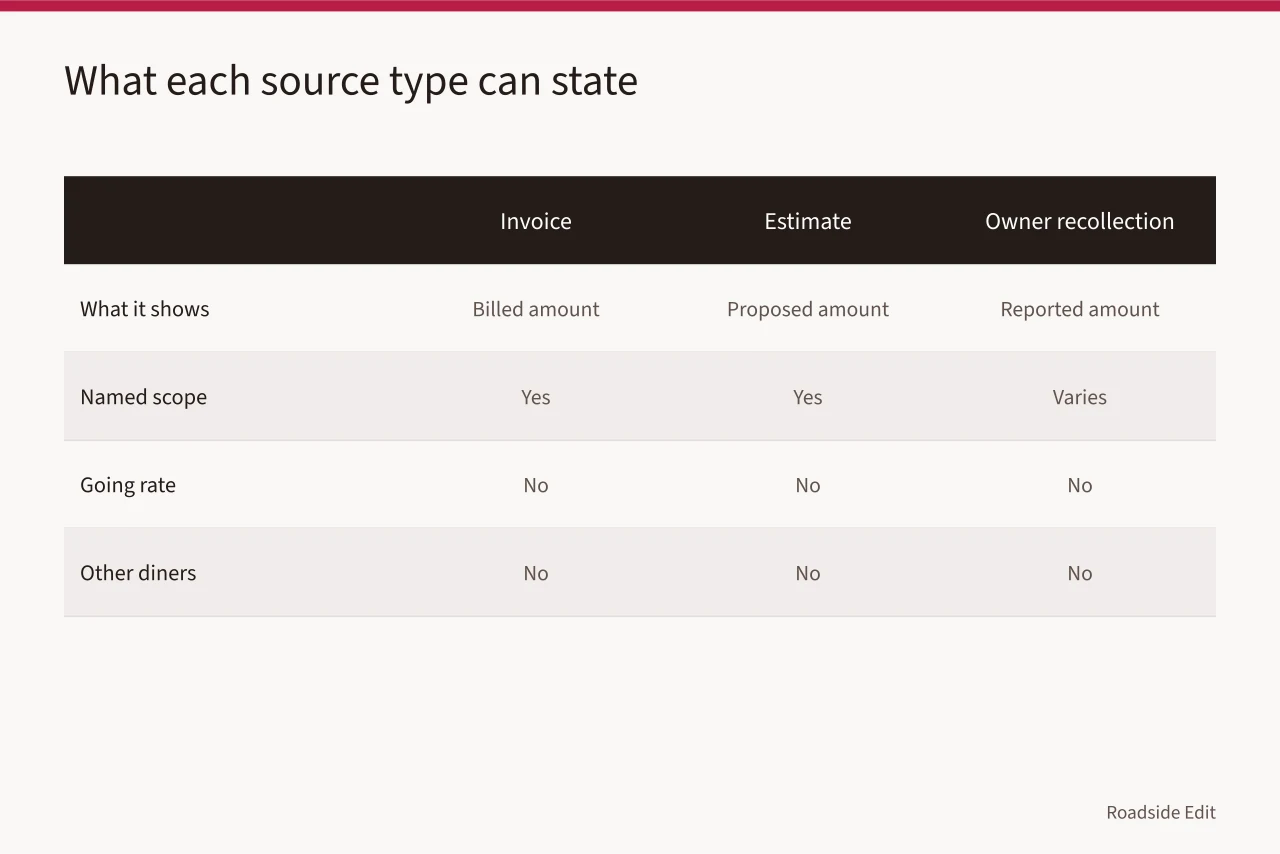Click the "Named scope" row label

click(144, 397)
